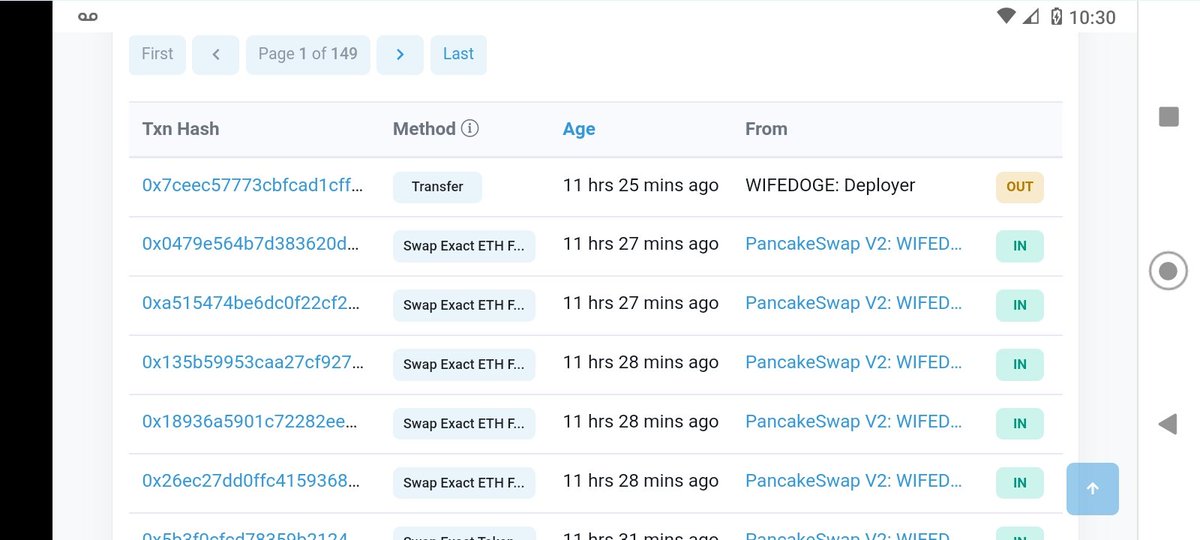Tap the 10:30 status bar clock
The height and width of the screenshot is (540, 1200).
[x=1092, y=17]
